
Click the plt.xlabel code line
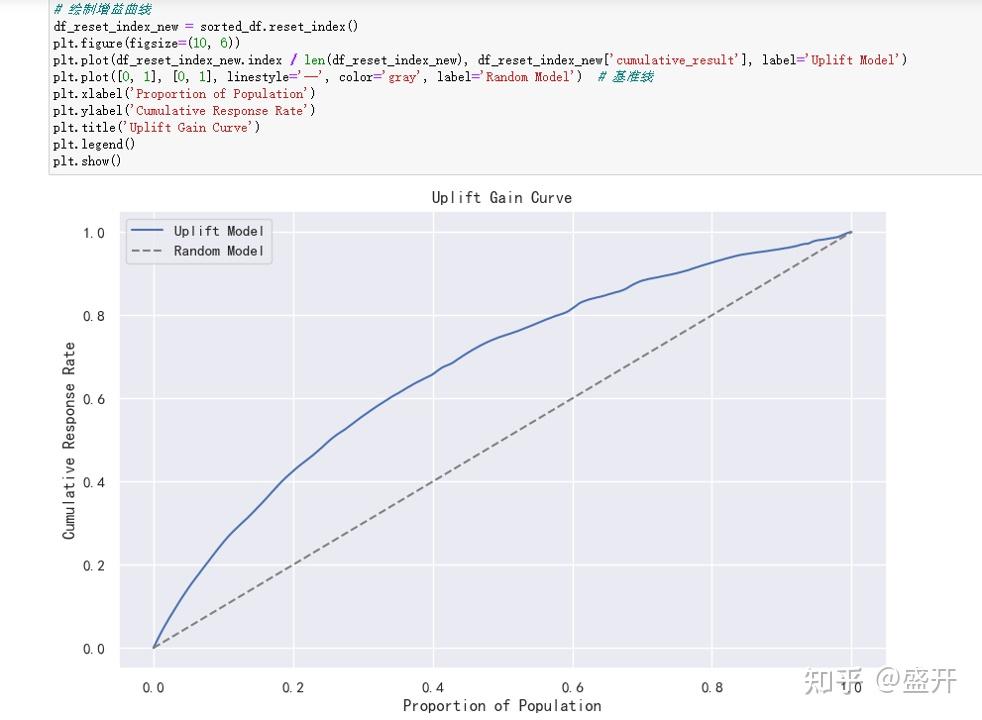[x=184, y=94]
